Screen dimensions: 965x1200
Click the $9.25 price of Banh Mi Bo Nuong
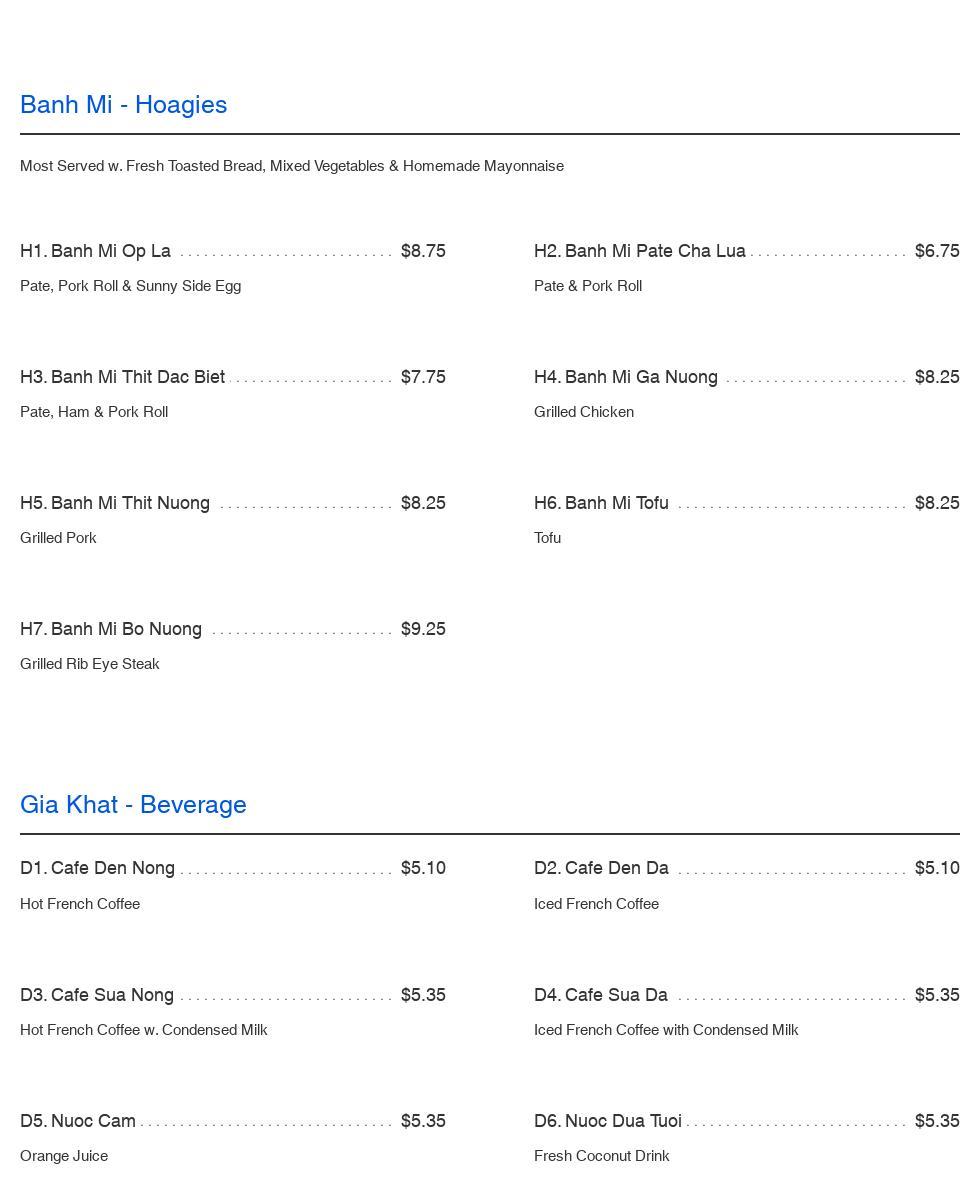pyautogui.click(x=423, y=629)
